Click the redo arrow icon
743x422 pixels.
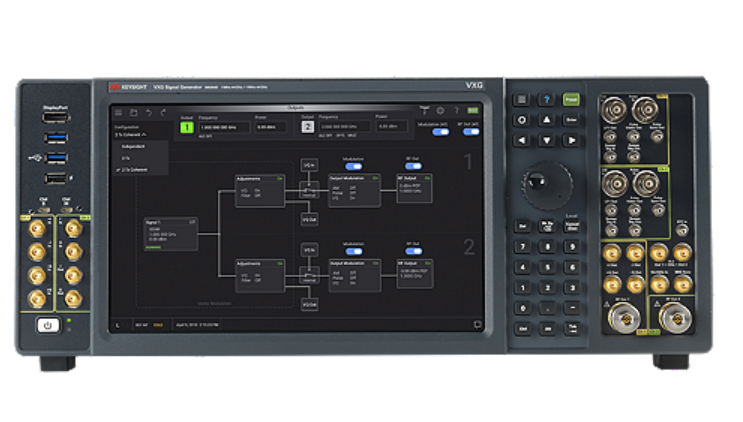coord(163,113)
